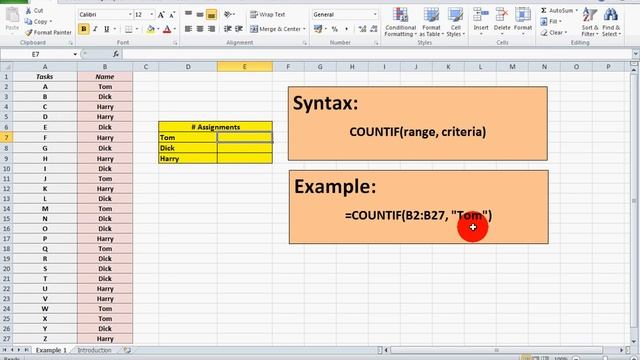Toggle Bottom Align alignment button
This screenshot has height=360, width=640.
(211, 15)
